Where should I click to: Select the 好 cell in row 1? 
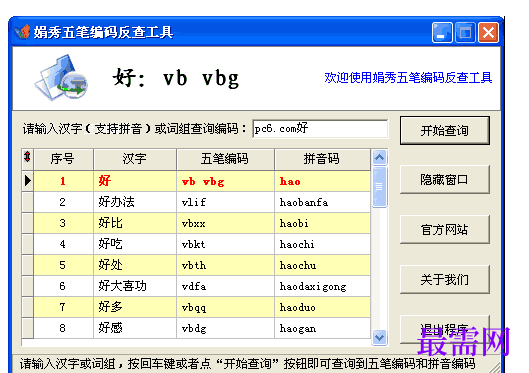(x=135, y=181)
